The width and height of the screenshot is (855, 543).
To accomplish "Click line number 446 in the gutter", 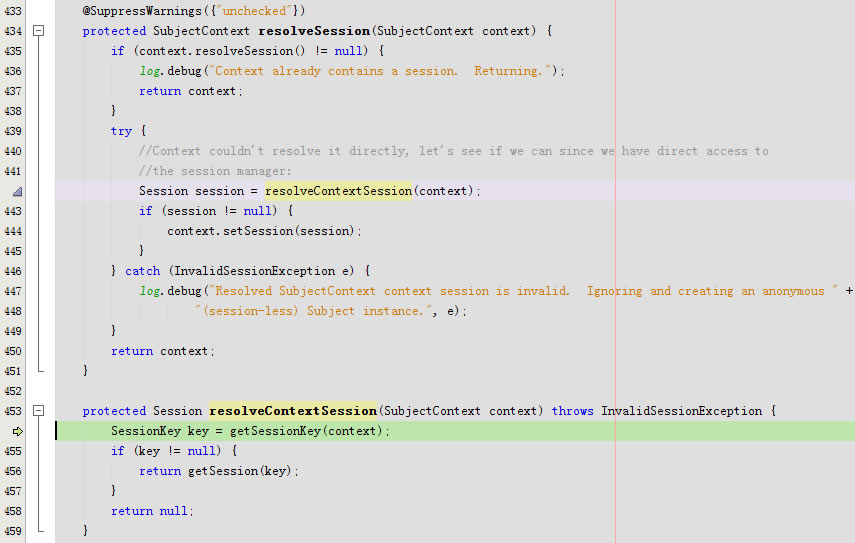I will click(x=13, y=272).
